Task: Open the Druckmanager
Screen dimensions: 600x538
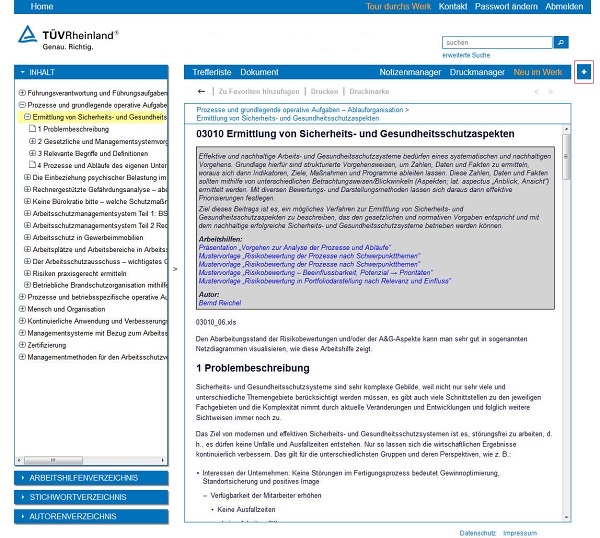Action: coord(477,72)
